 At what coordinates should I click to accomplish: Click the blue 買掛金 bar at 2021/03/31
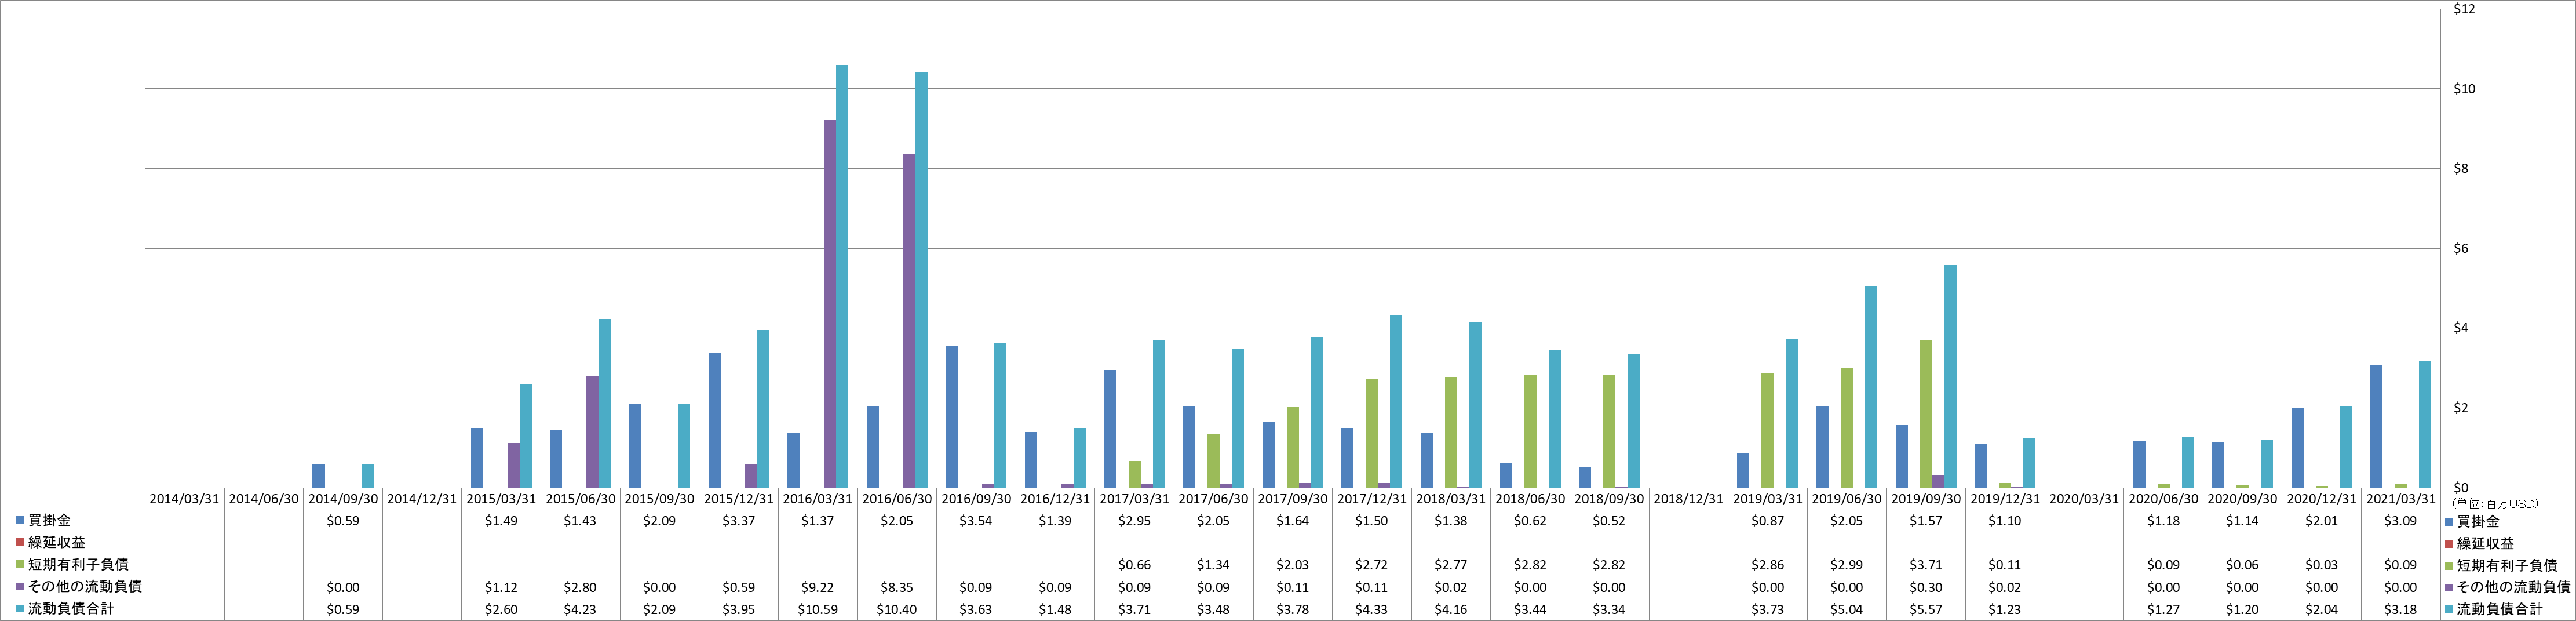(x=2376, y=426)
